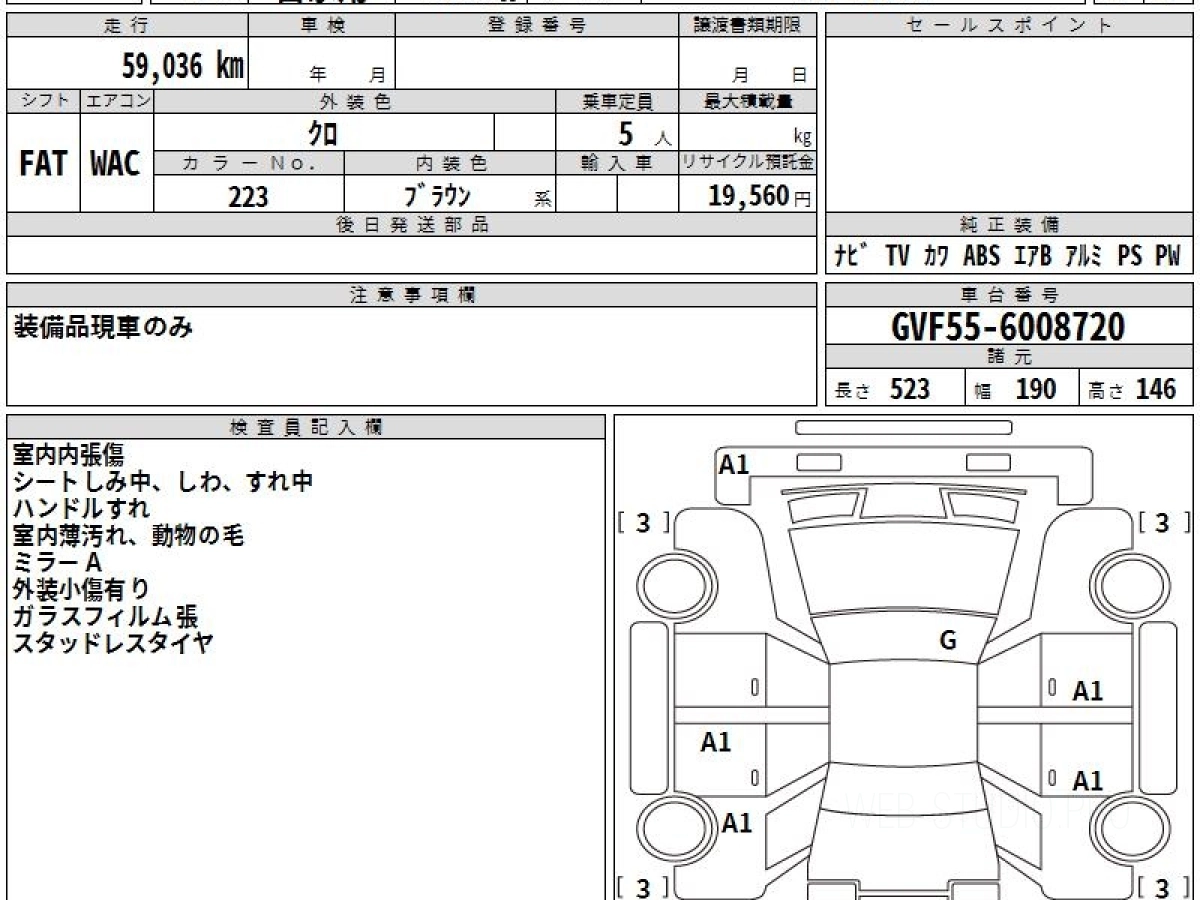Select the 走行 column header
This screenshot has width=1200, height=900.
tap(127, 26)
